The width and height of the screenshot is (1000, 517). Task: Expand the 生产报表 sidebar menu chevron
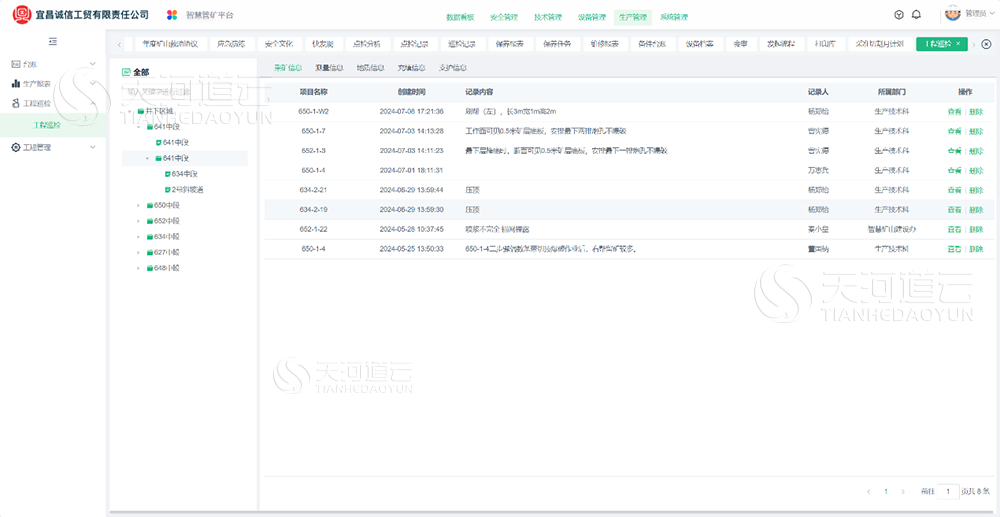93,84
